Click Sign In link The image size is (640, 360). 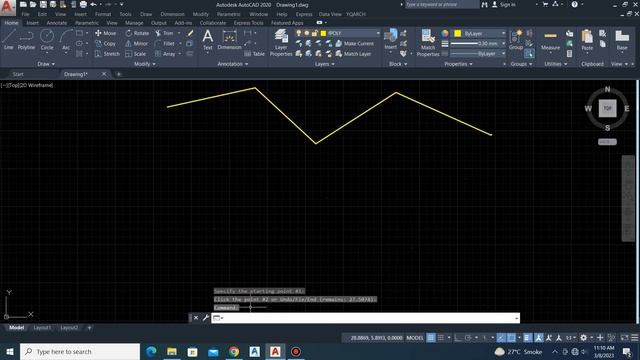(504, 4)
